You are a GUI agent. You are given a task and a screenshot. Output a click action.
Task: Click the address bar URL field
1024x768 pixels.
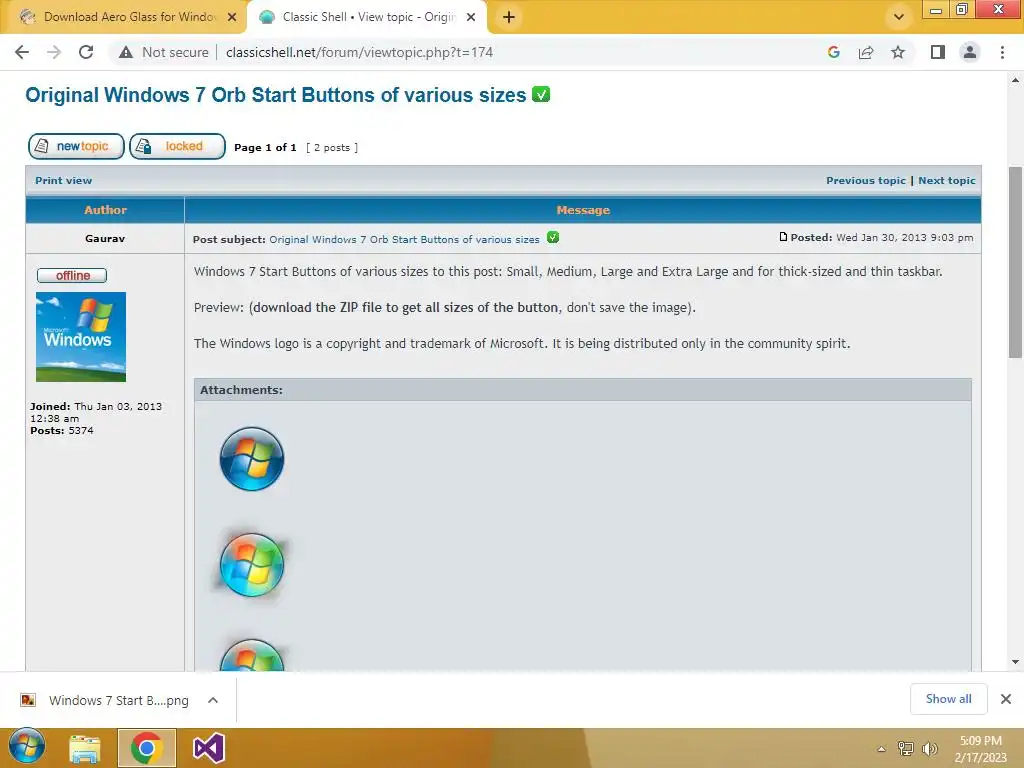pos(359,52)
